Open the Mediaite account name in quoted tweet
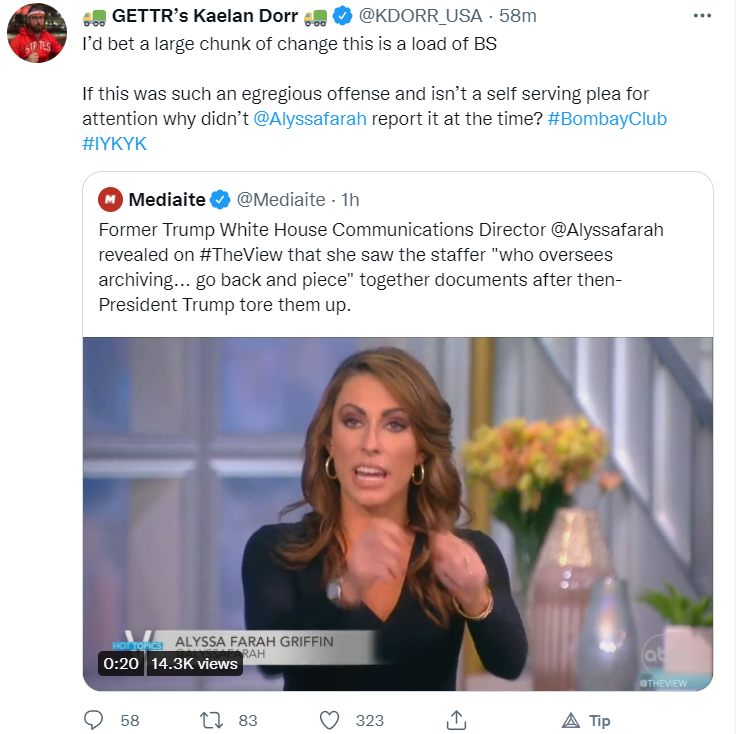 (167, 200)
